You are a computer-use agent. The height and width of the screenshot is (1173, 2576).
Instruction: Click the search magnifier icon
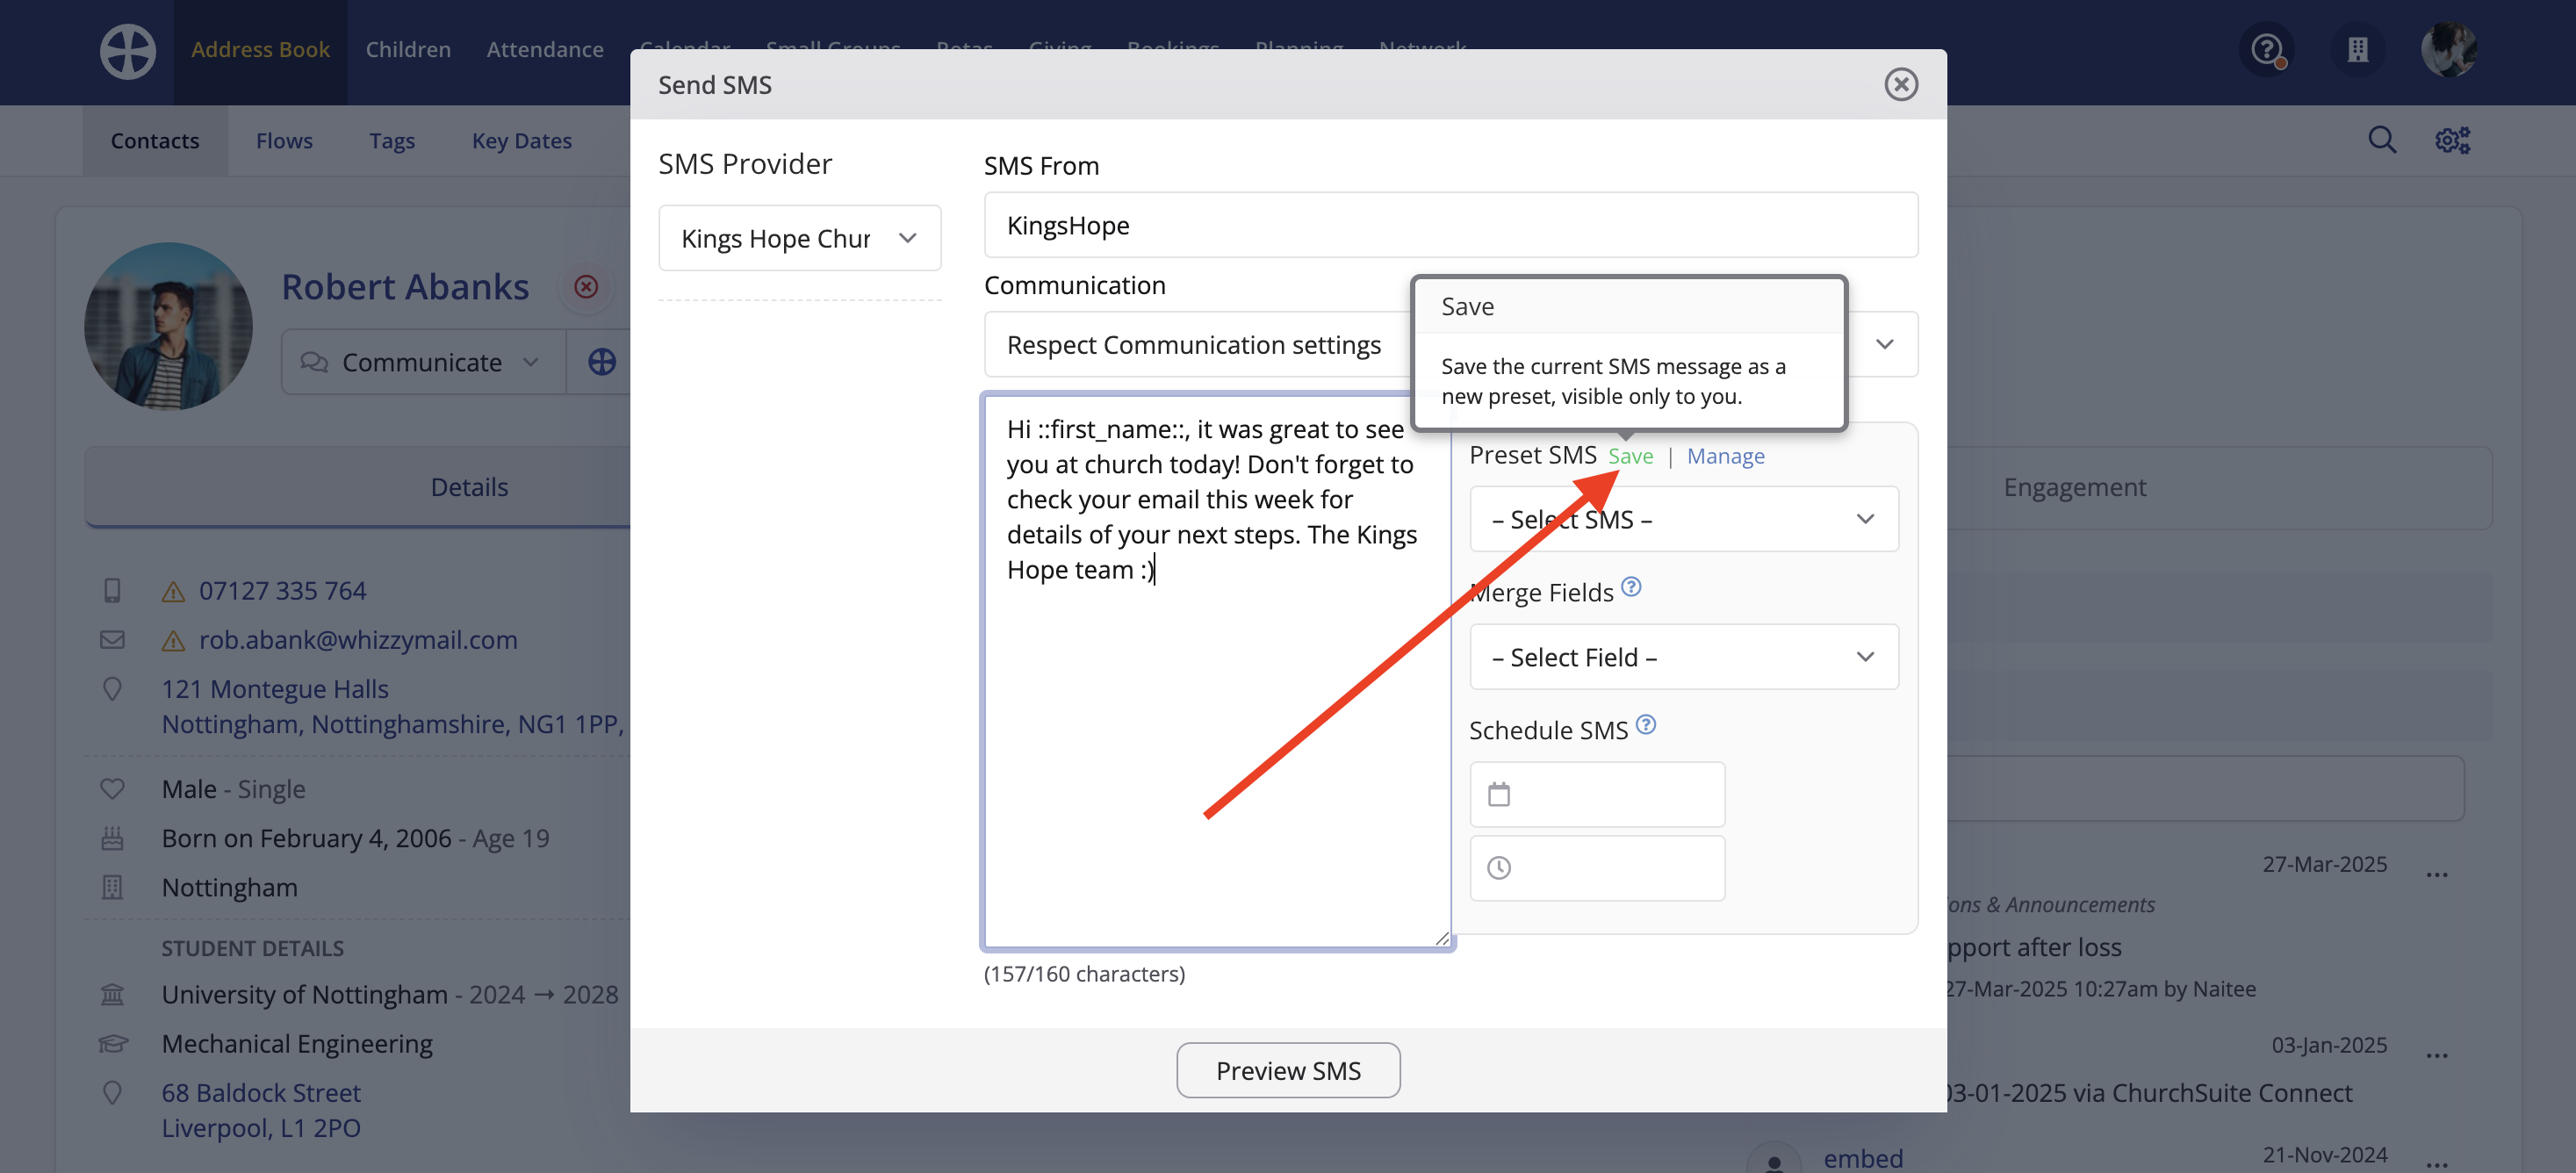(2382, 140)
